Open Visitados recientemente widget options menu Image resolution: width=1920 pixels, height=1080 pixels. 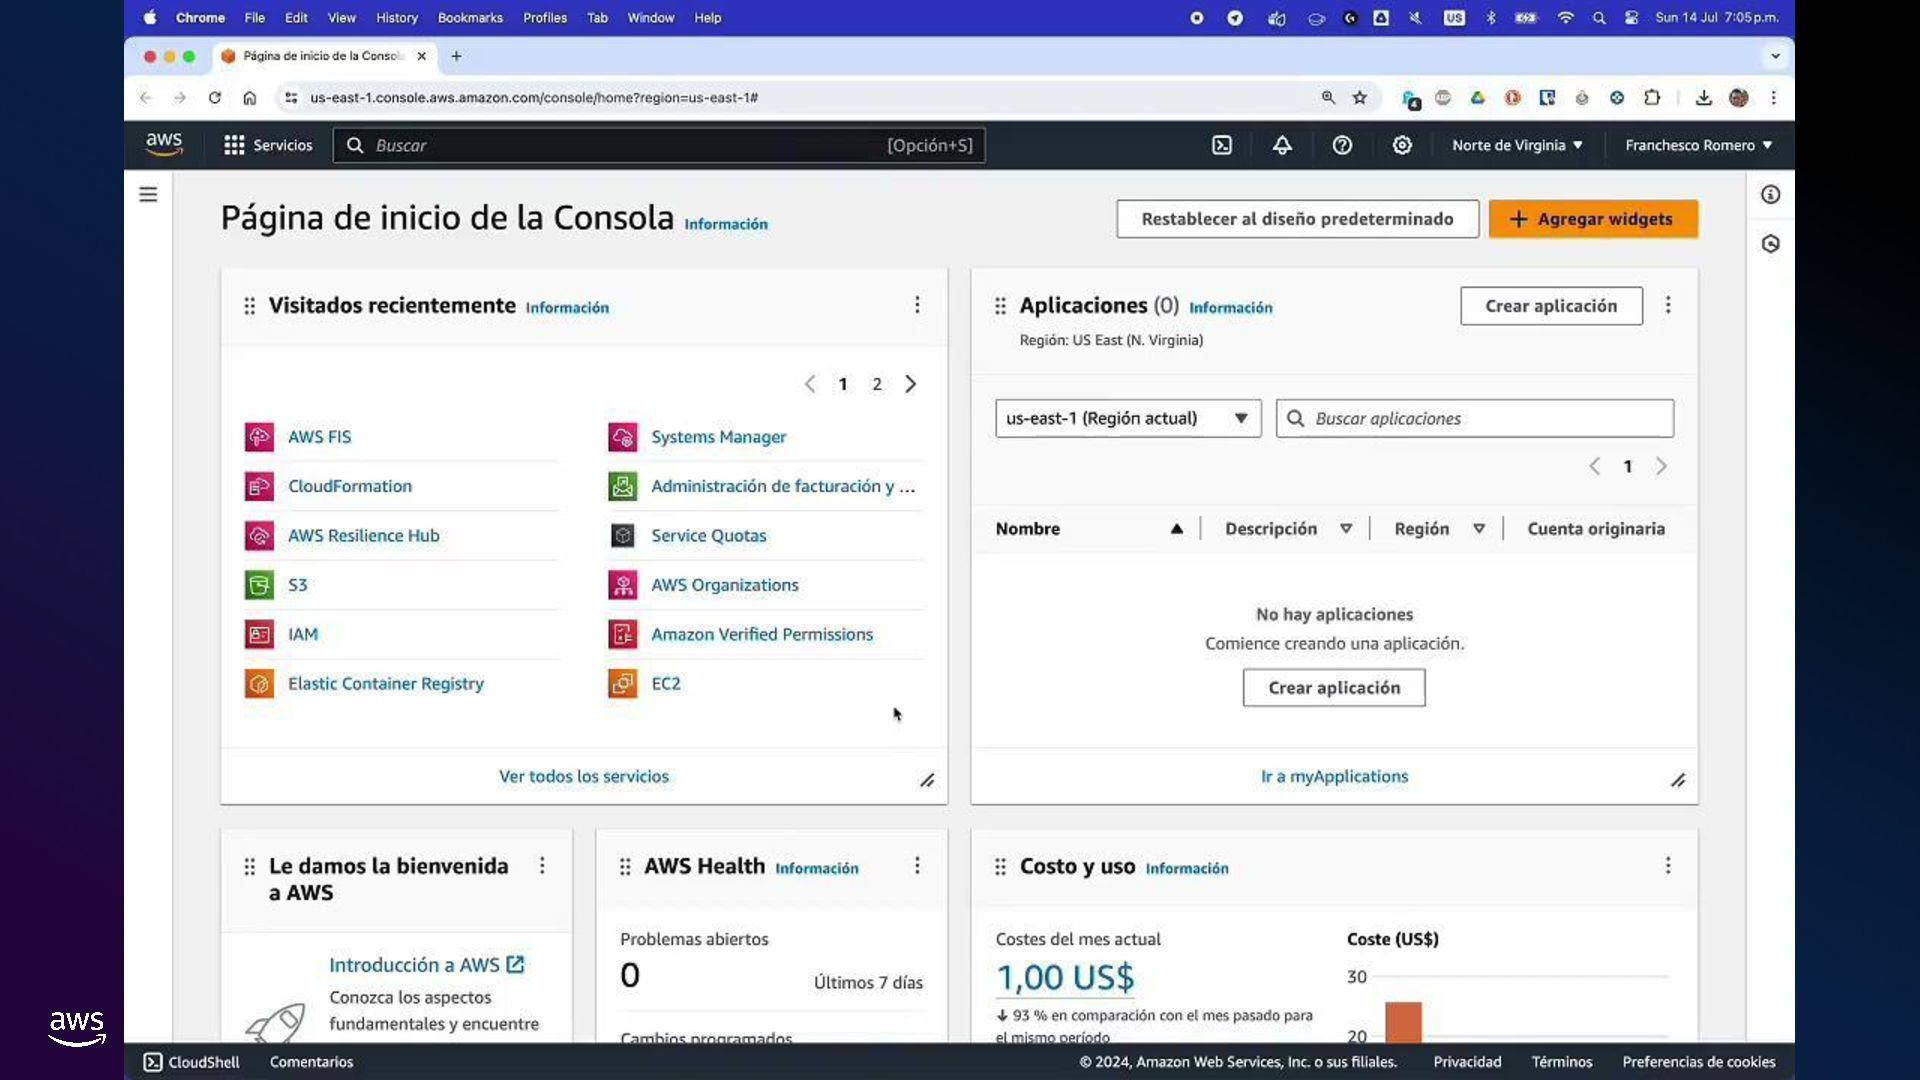917,305
